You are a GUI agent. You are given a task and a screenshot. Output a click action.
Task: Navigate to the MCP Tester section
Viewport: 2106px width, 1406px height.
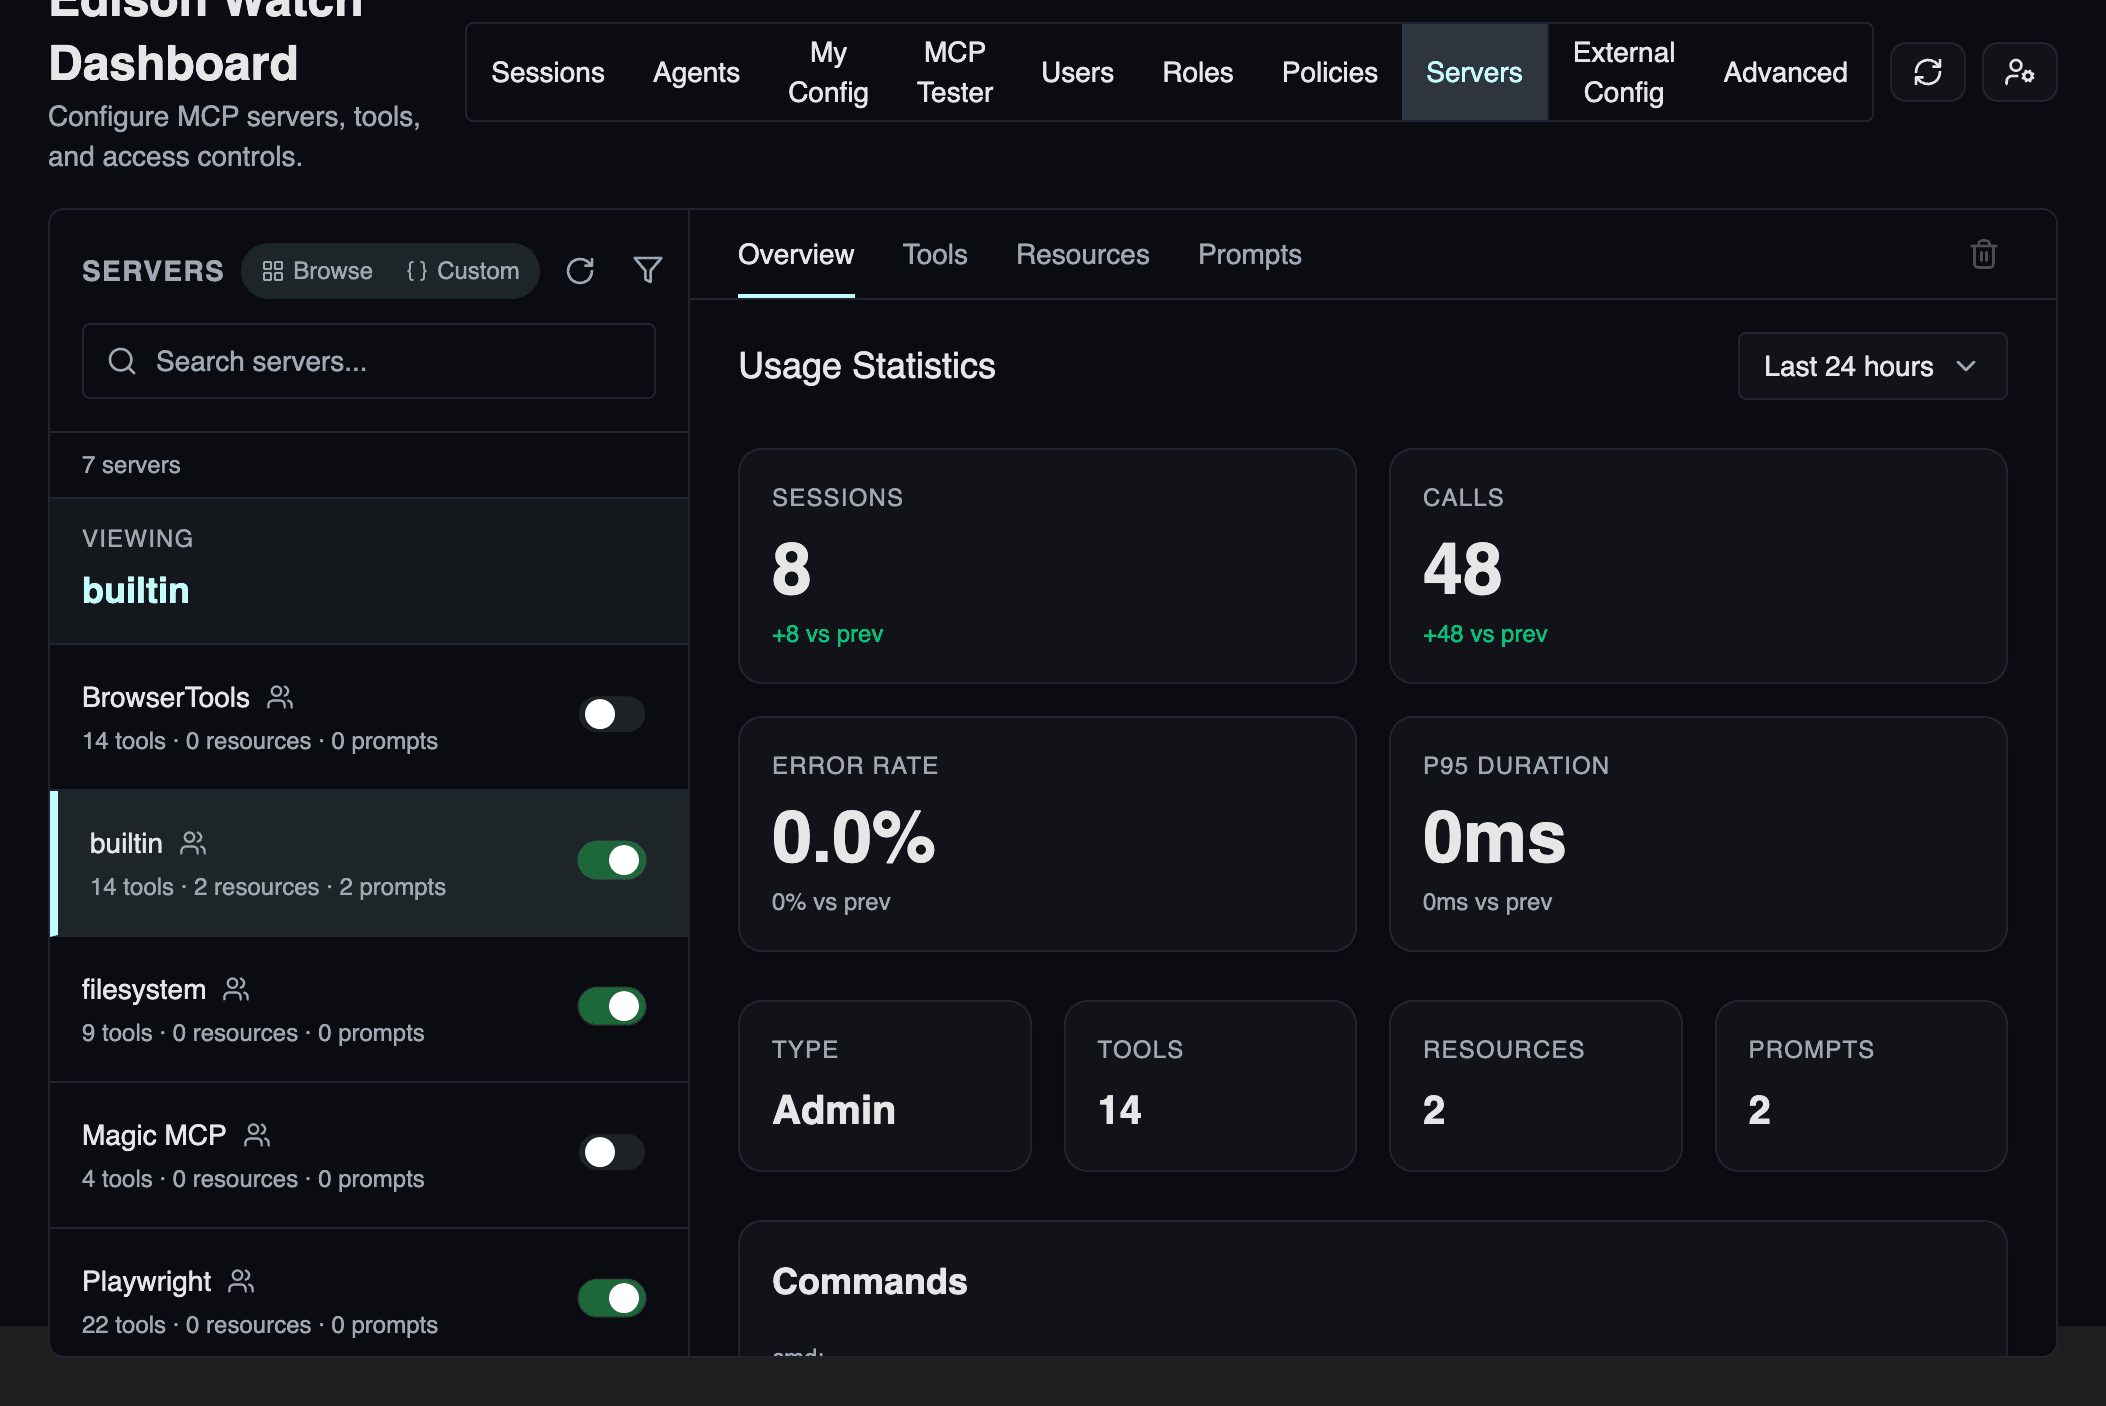954,72
